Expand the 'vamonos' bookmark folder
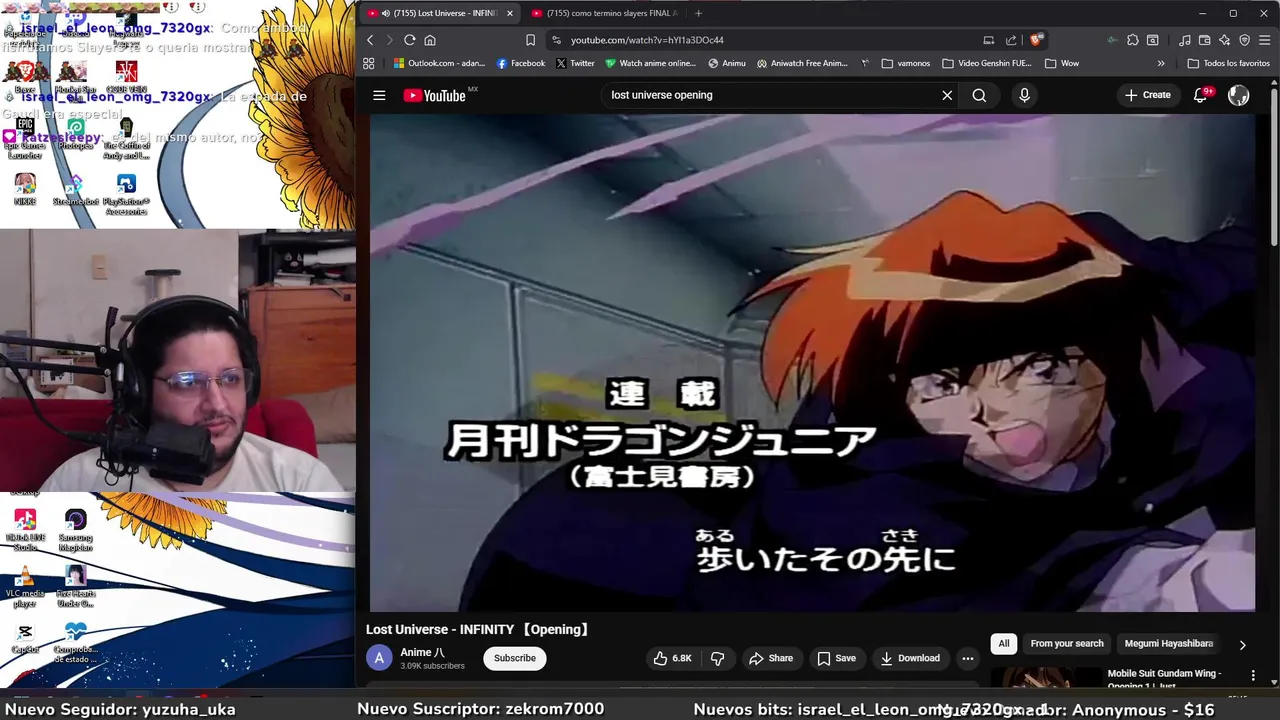Image resolution: width=1280 pixels, height=720 pixels. click(x=906, y=63)
